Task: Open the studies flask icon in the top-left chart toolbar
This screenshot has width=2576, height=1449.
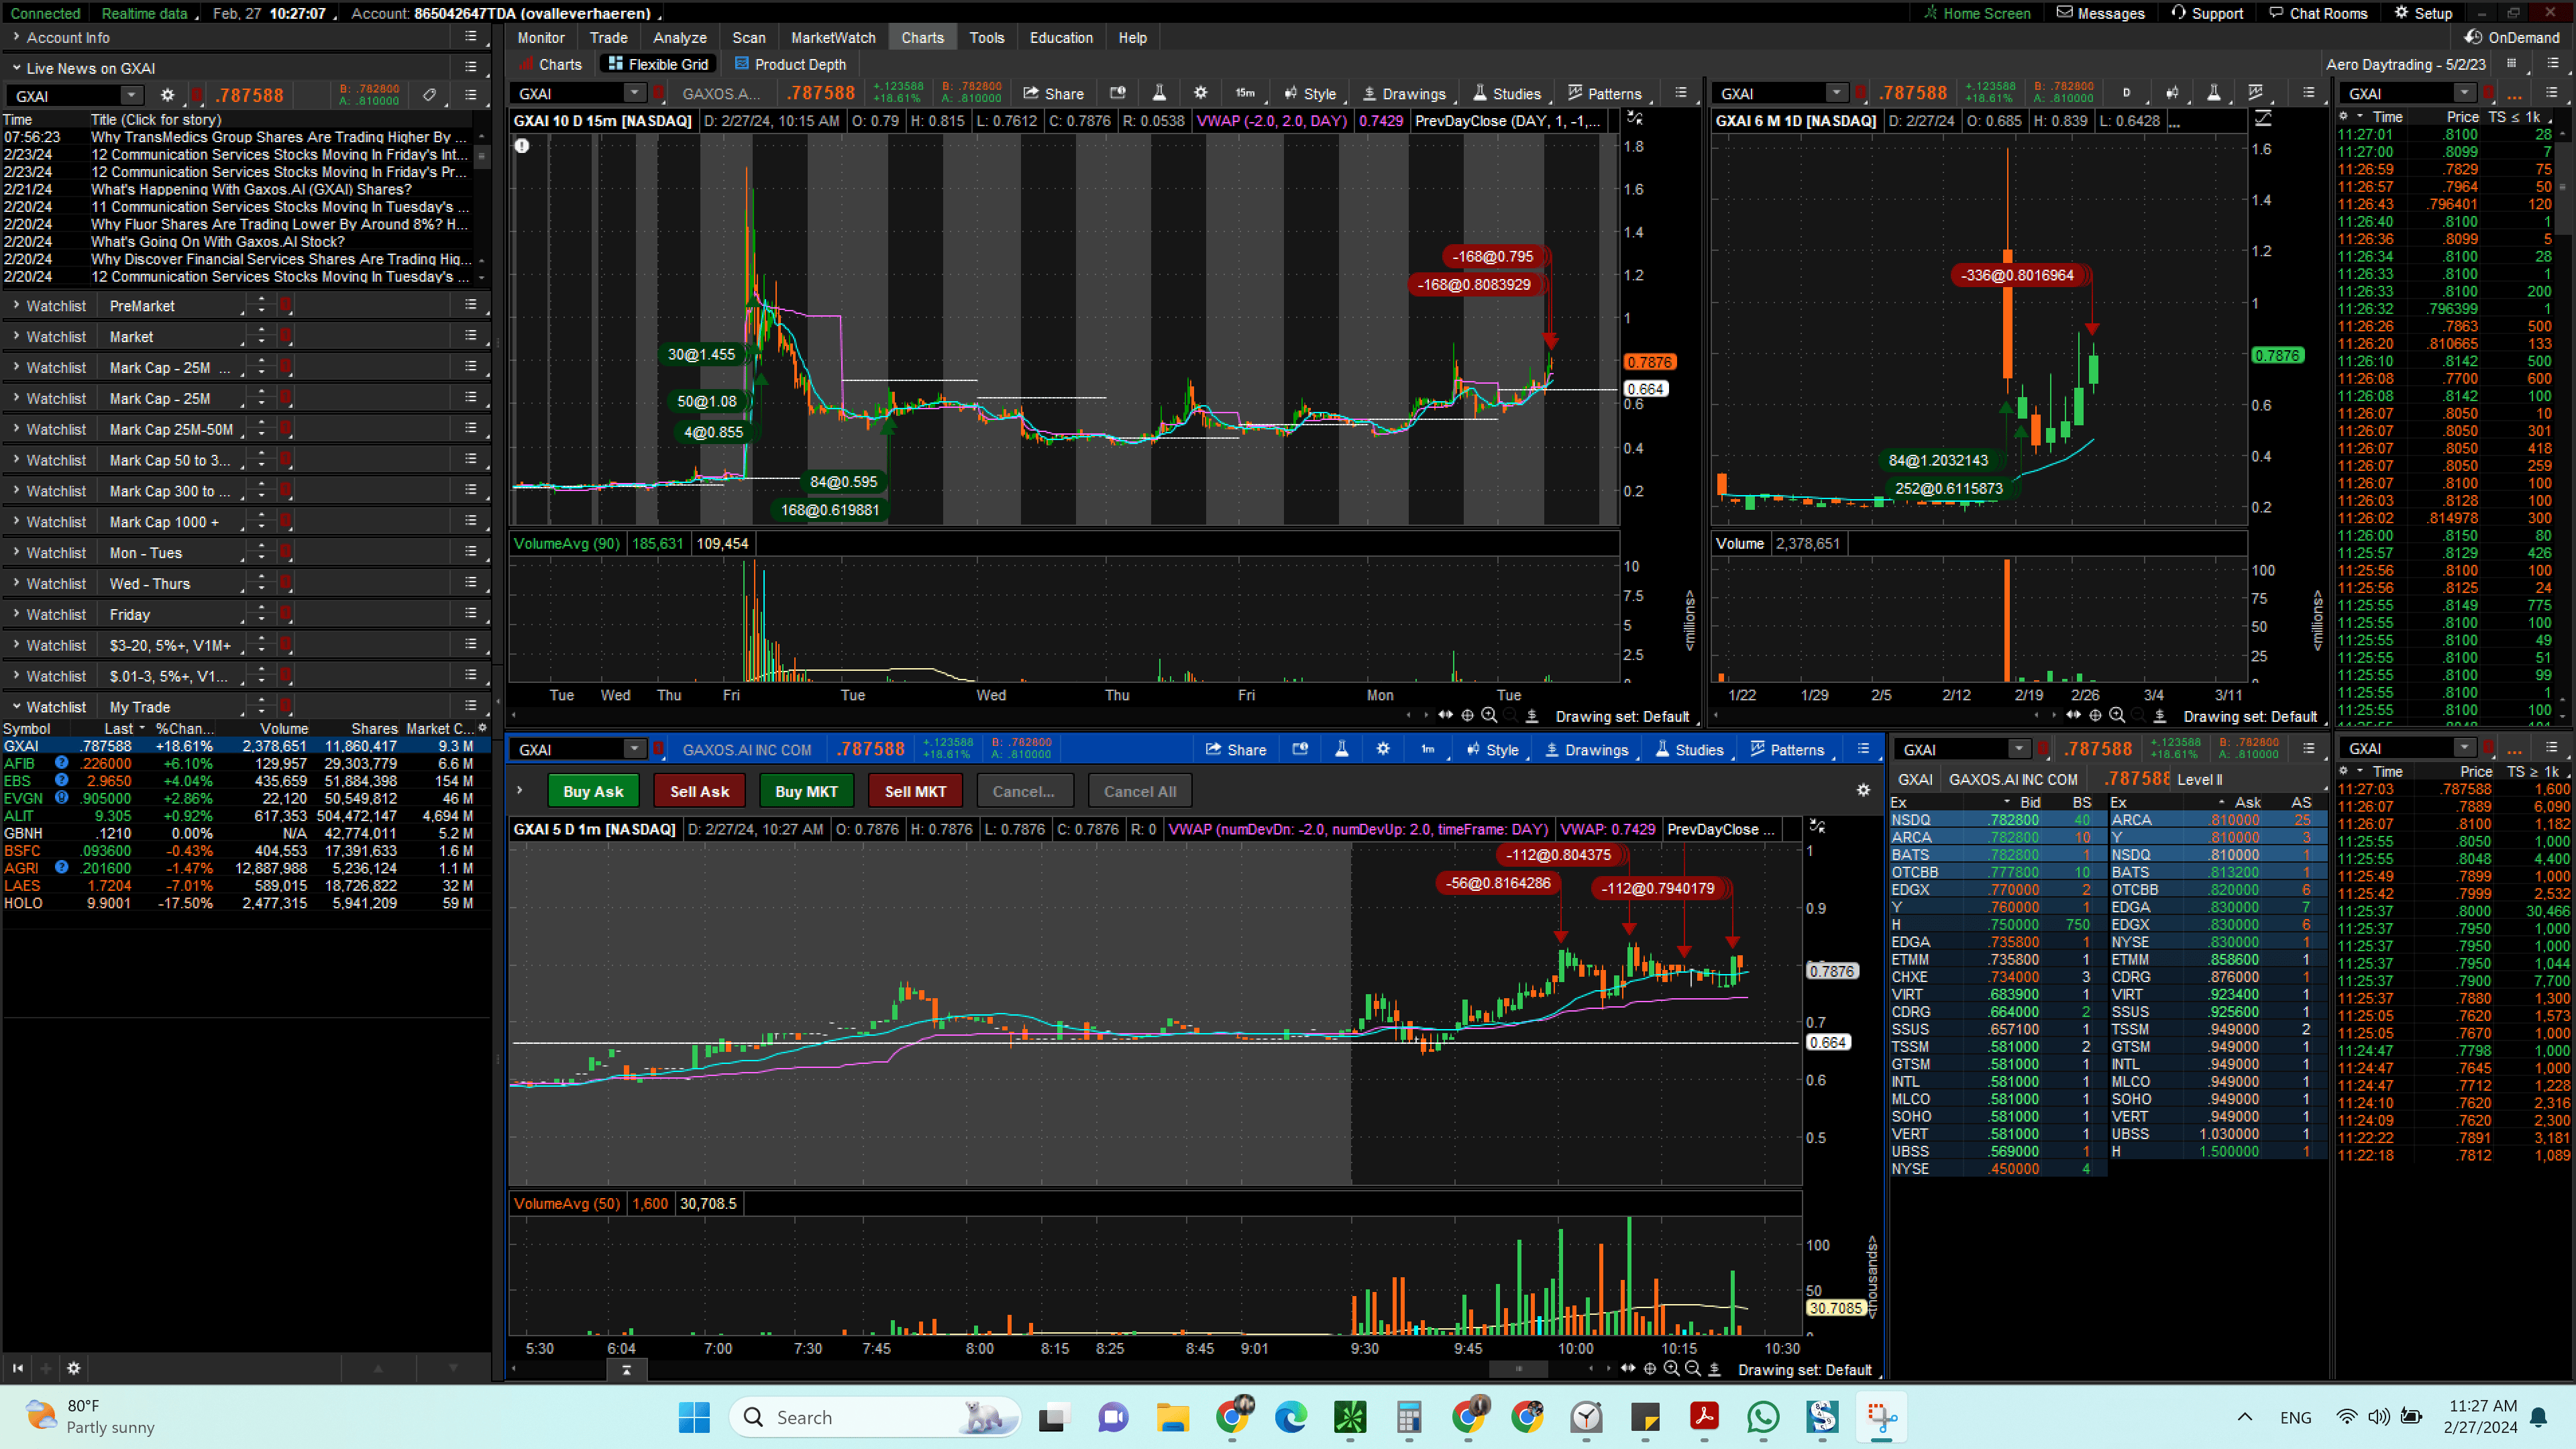Action: point(1159,93)
